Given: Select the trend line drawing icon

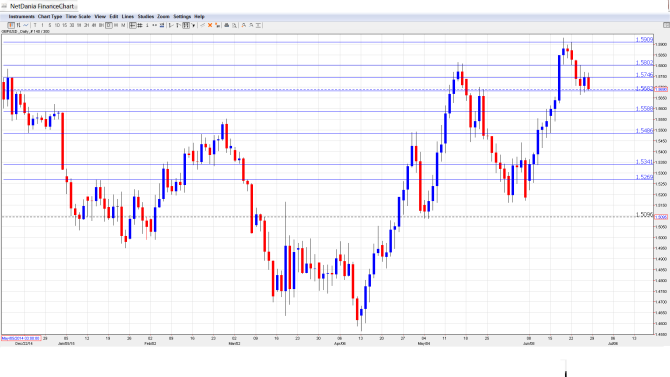Looking at the screenshot, I should click(x=202, y=26).
